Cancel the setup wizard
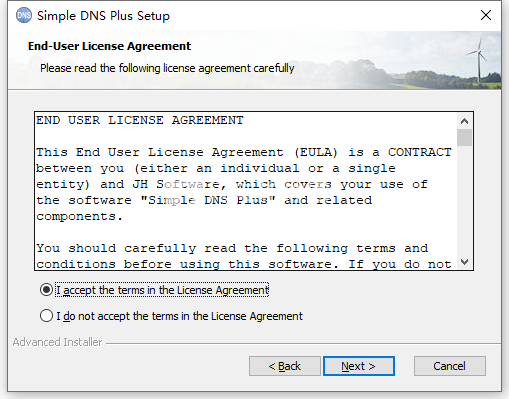Viewport: 509px width, 399px height. 450,366
